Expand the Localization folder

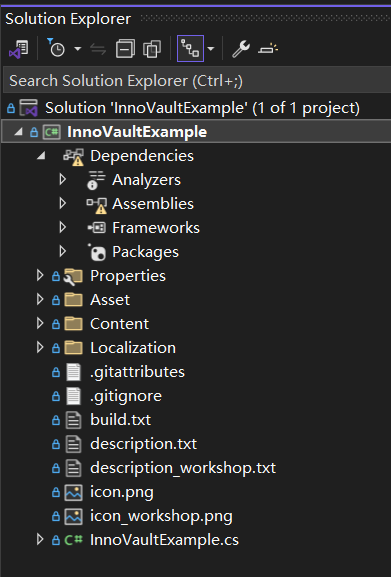pos(40,347)
